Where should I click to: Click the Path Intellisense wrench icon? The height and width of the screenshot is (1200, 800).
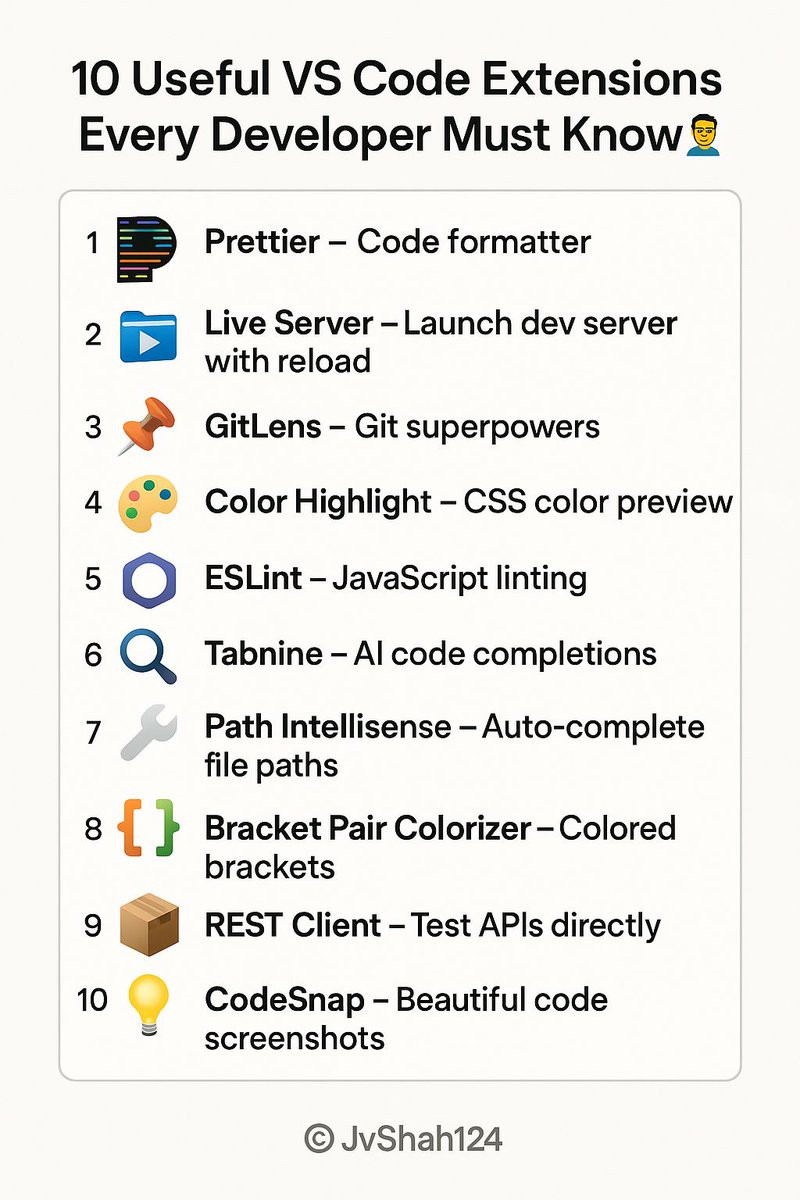[148, 736]
